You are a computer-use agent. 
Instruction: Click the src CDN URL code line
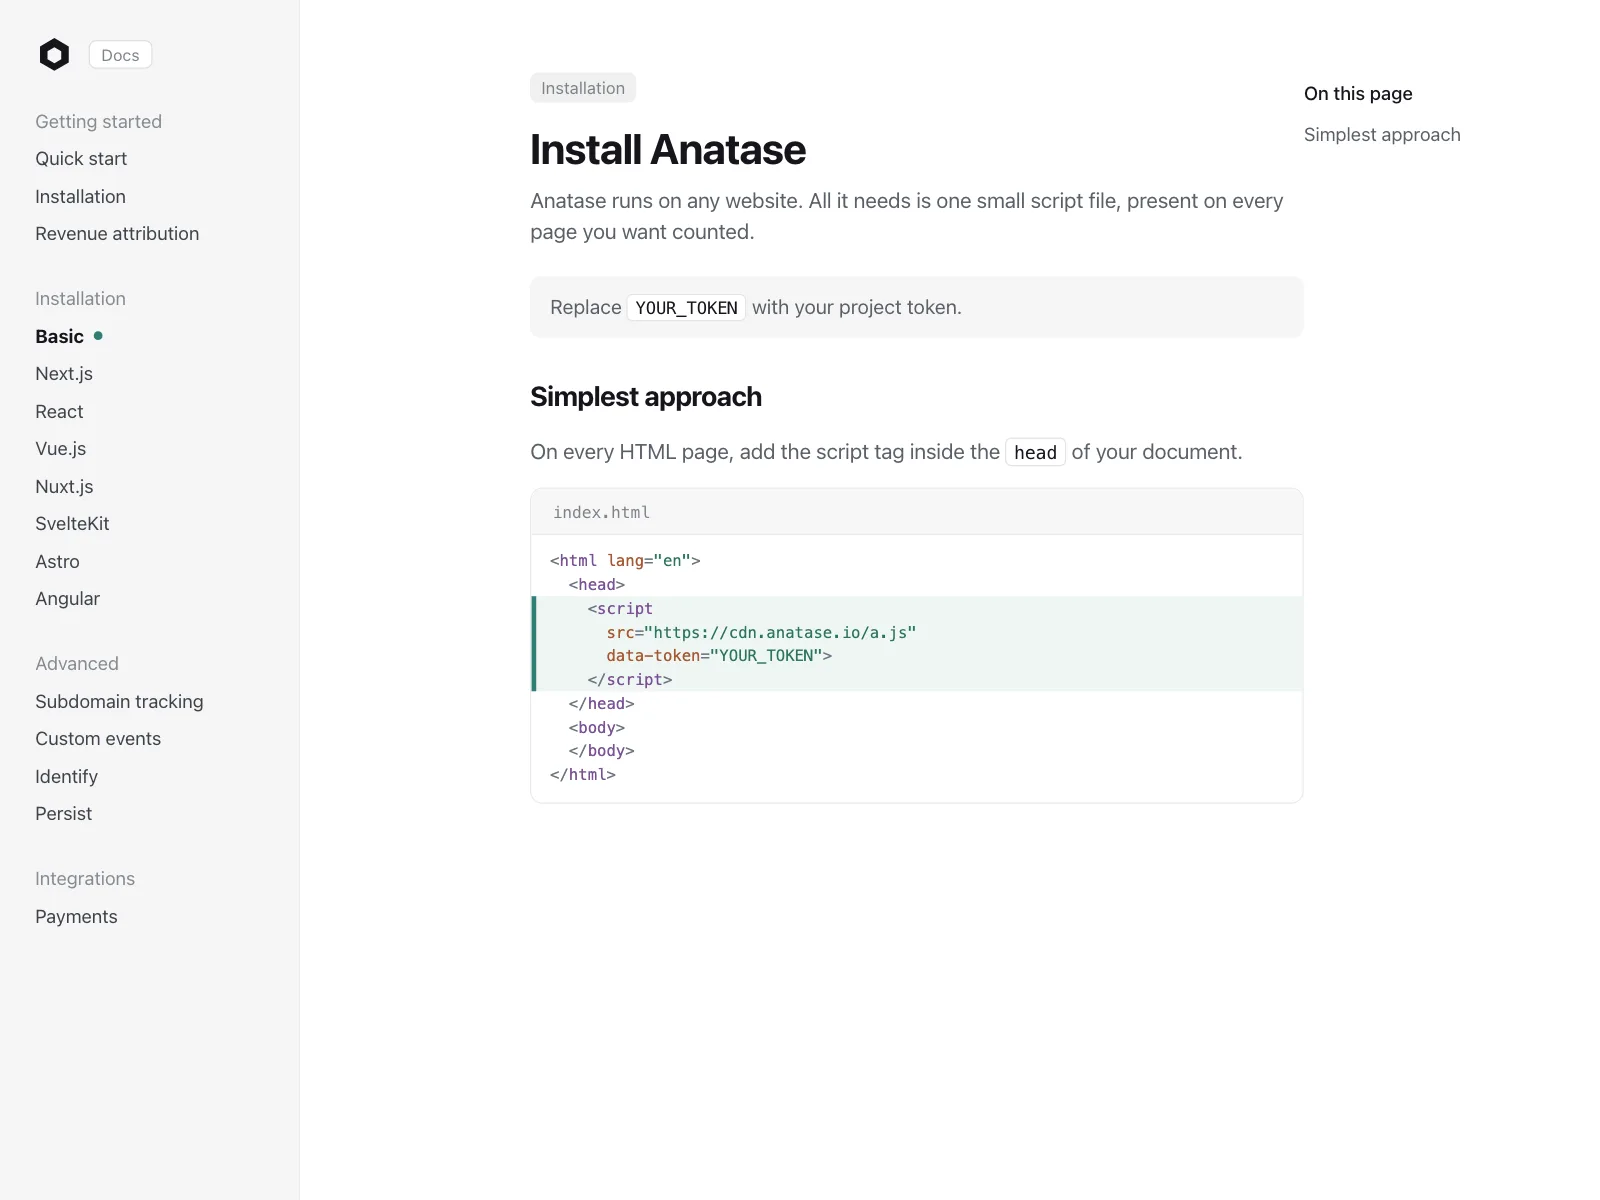point(761,632)
